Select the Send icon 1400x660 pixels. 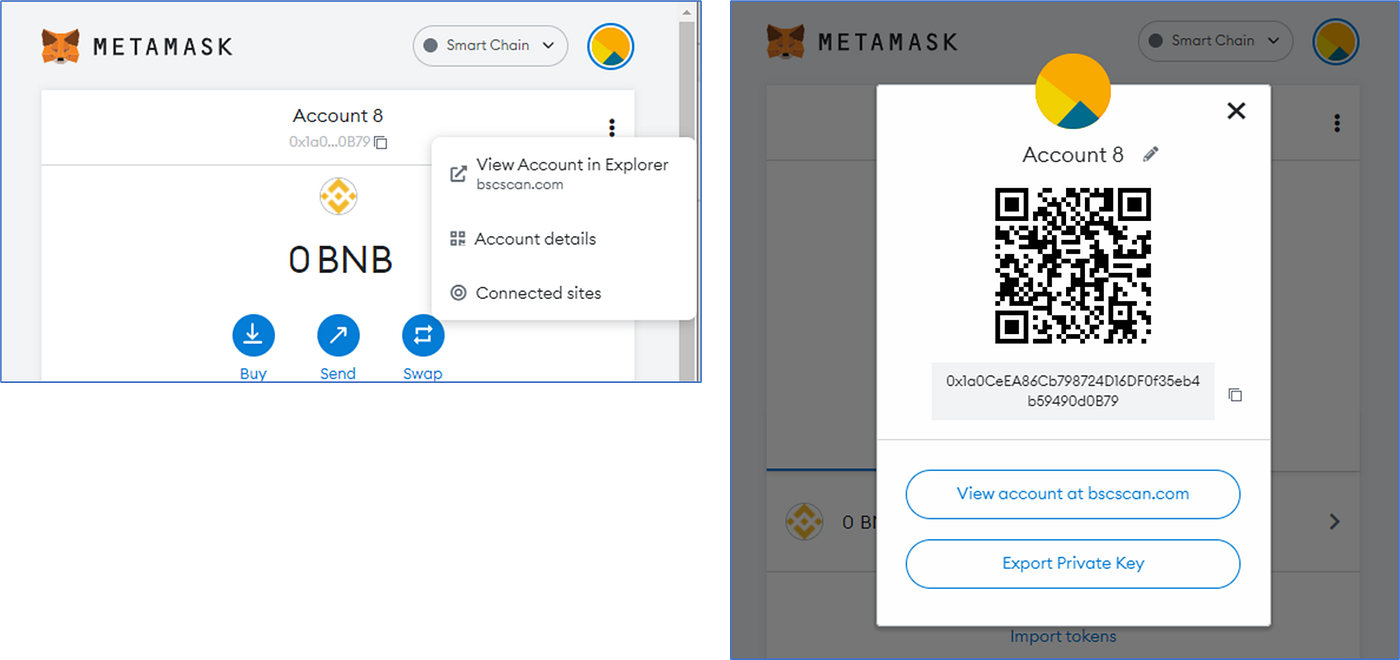tap(338, 335)
